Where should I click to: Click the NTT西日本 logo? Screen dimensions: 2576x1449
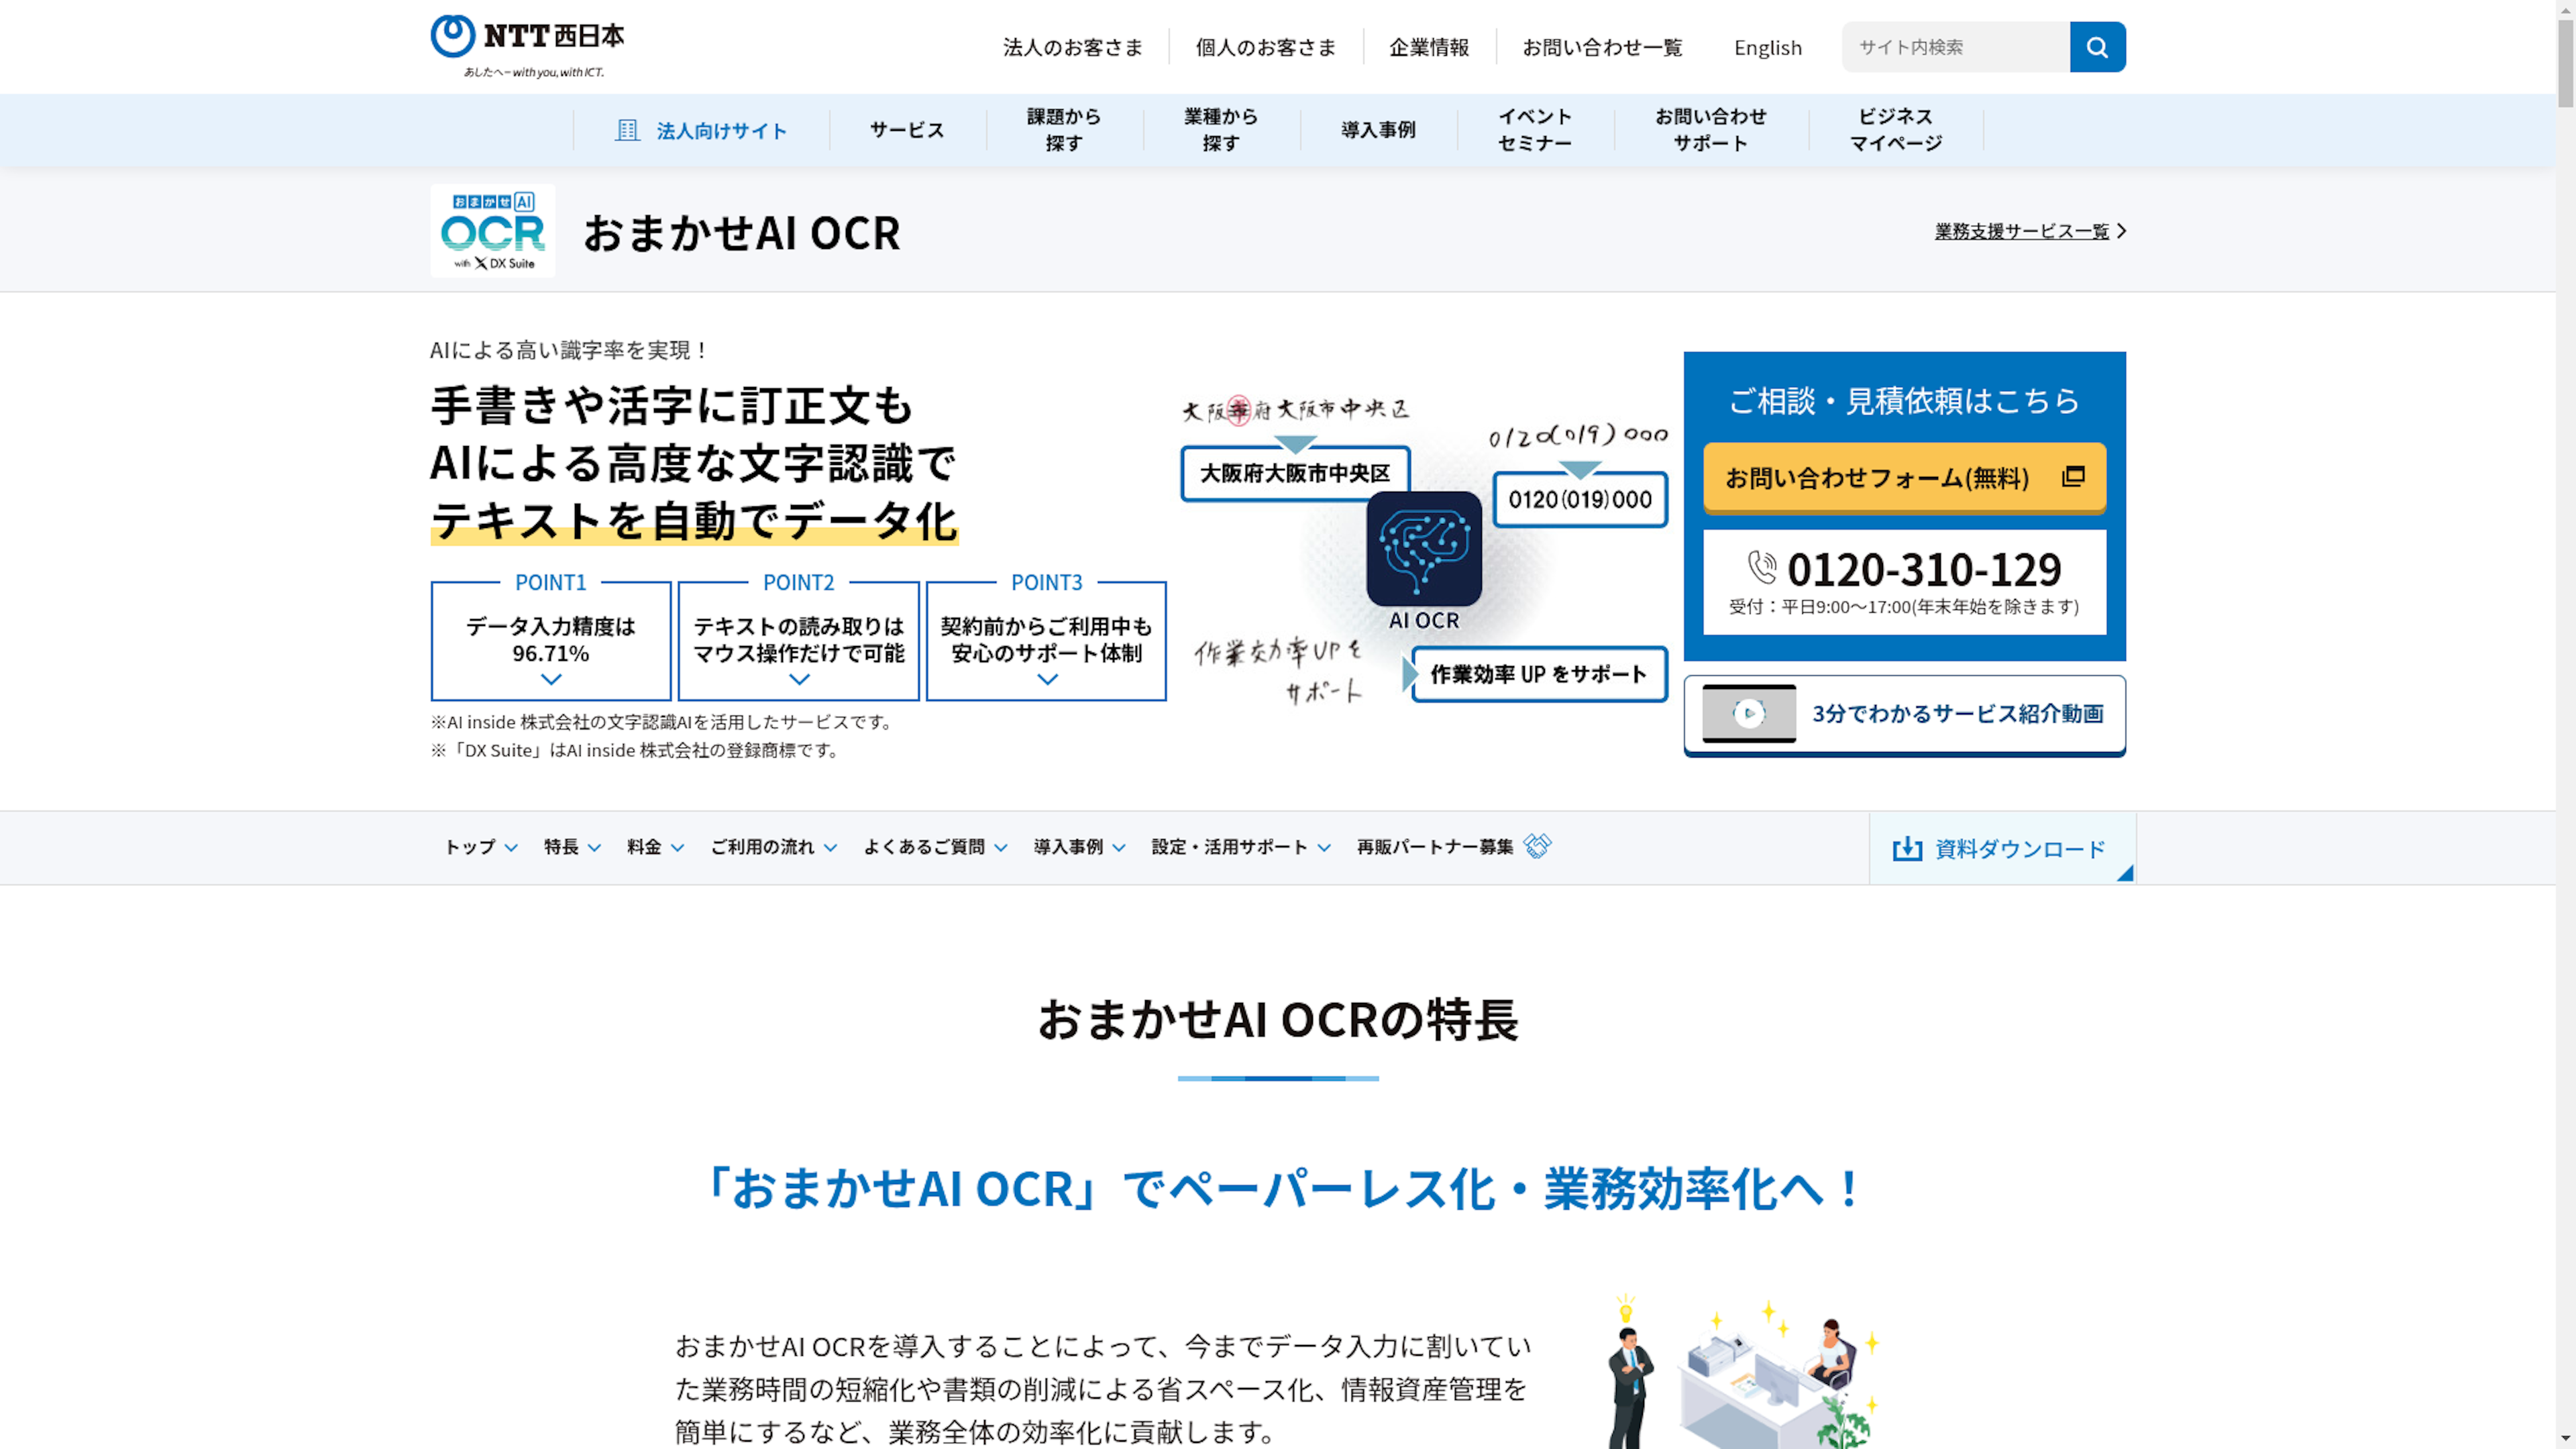[x=527, y=46]
